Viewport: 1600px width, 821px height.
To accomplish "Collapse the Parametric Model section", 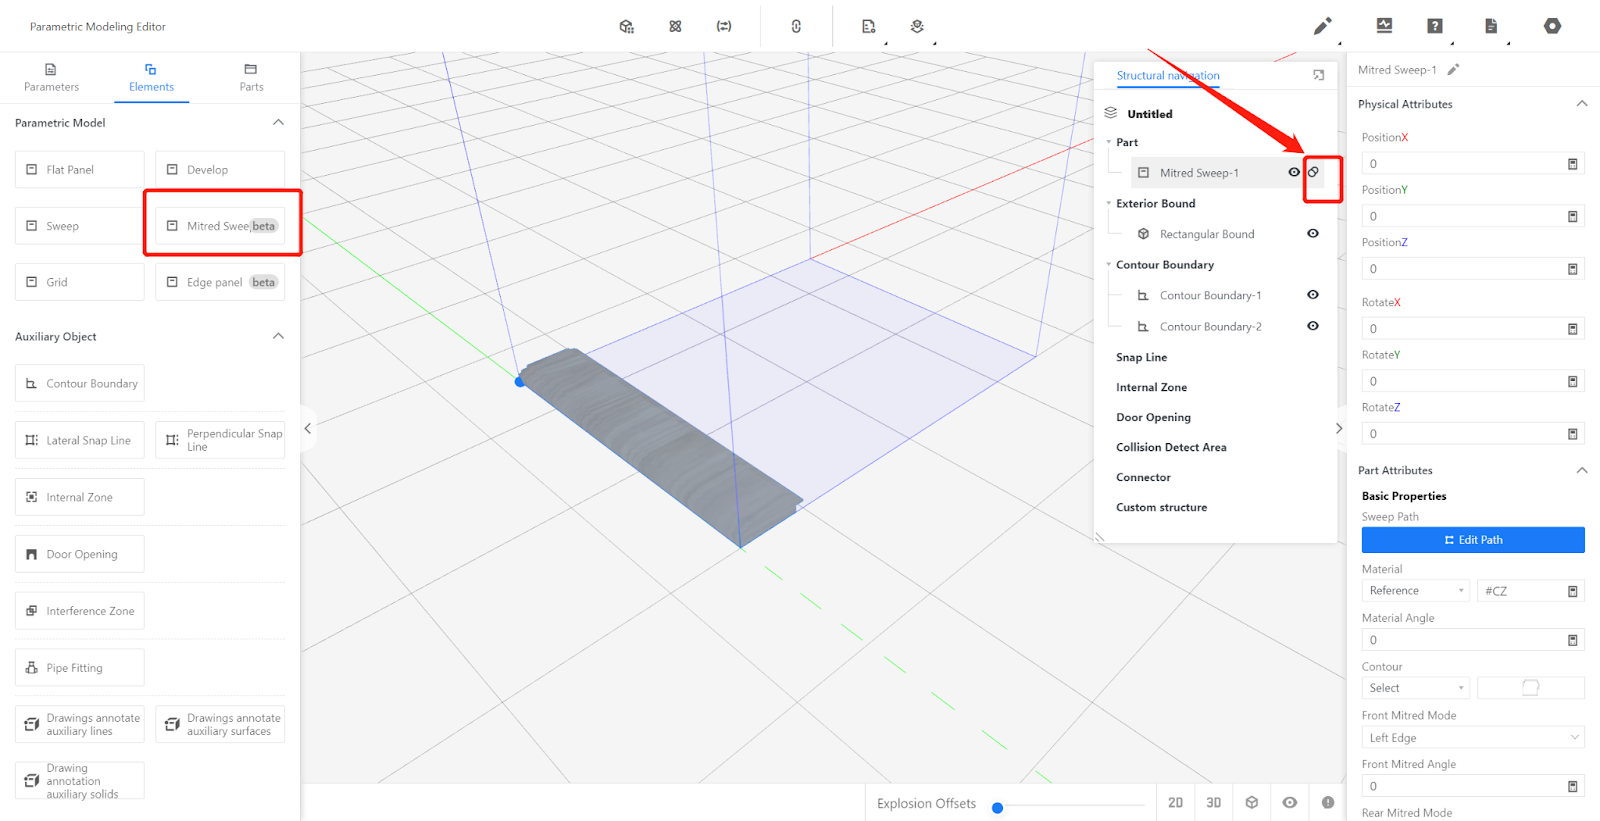I will (278, 122).
